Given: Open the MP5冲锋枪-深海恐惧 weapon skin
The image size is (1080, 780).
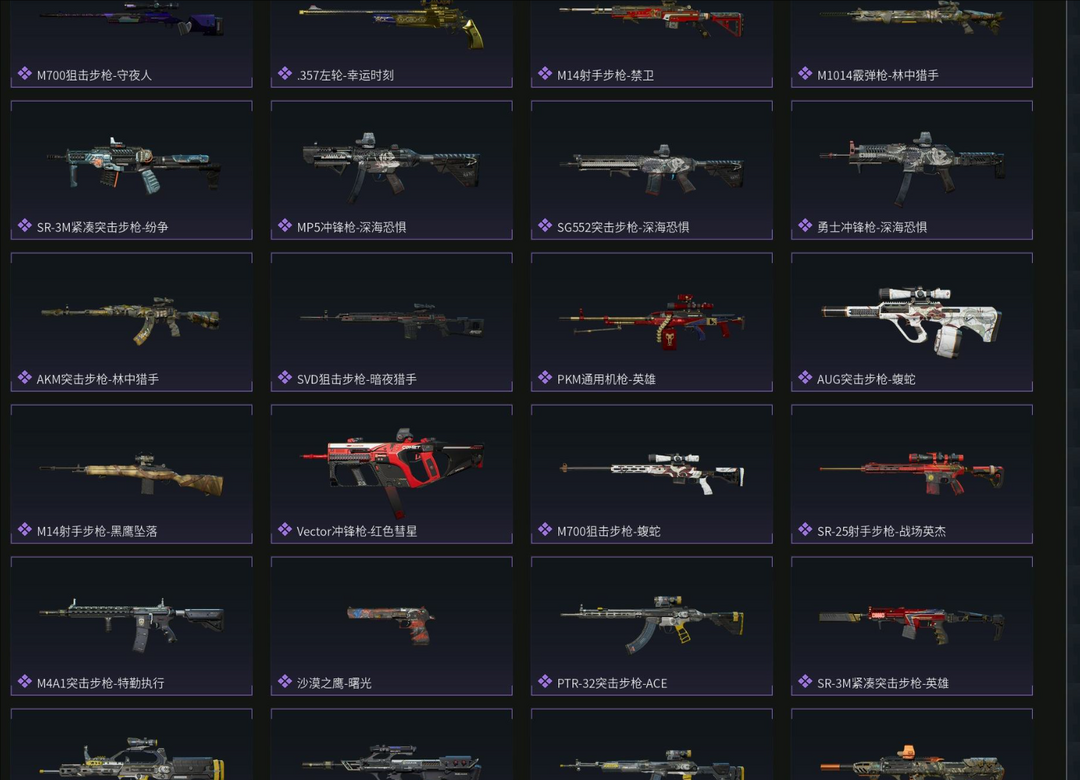Looking at the screenshot, I should (x=391, y=170).
